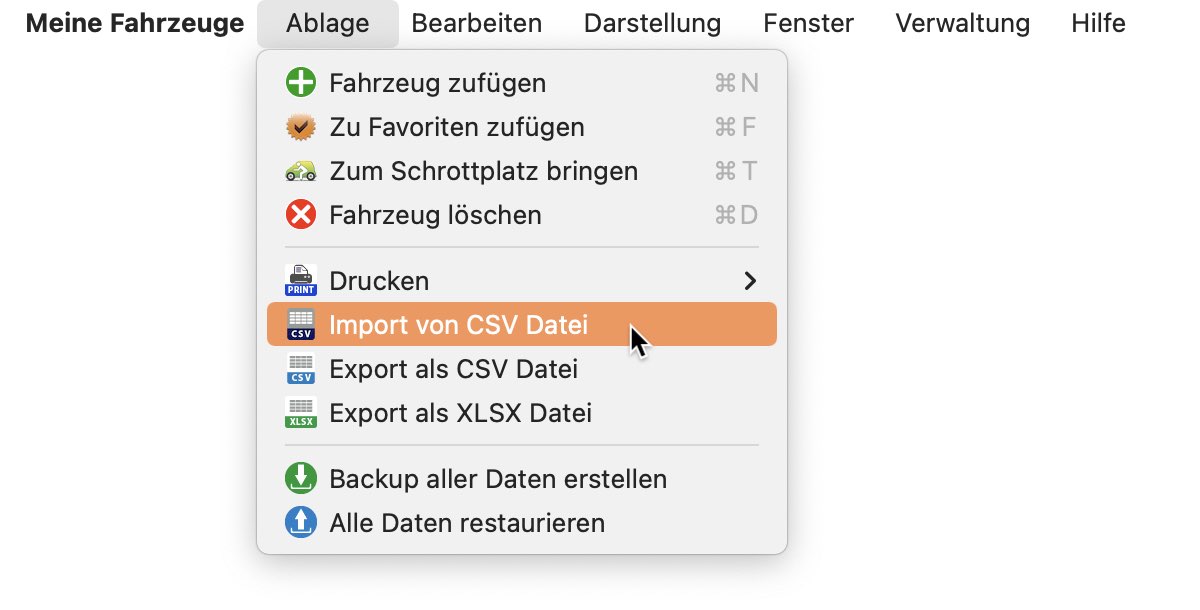Open the Bearbeiten menu

477,23
